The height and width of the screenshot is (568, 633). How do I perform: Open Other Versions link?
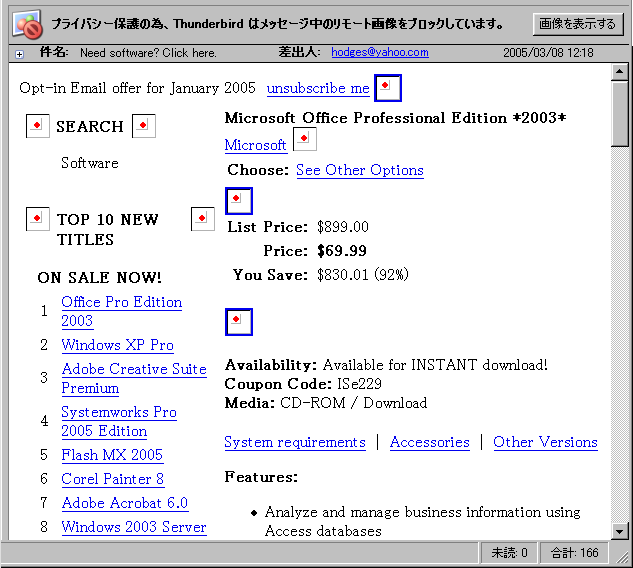tap(545, 442)
